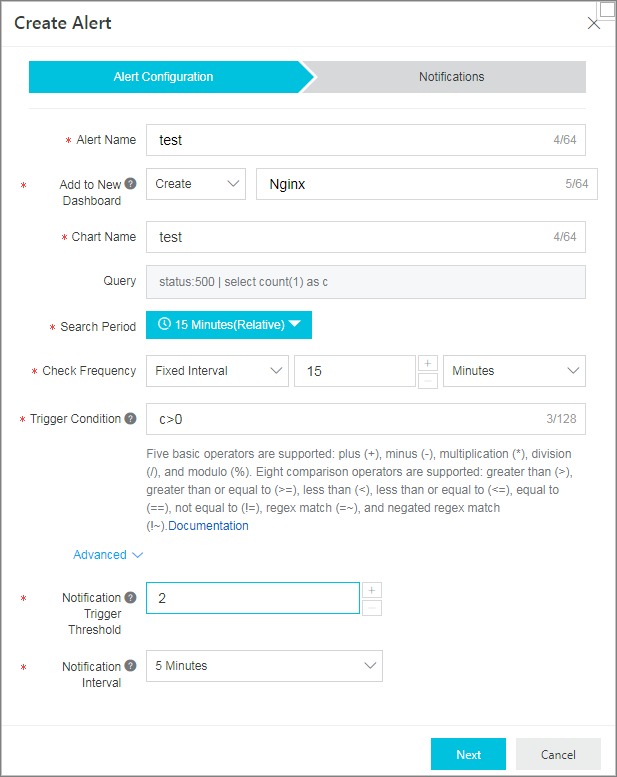The image size is (617, 777).
Task: Open the Fixed Interval dropdown
Action: (x=217, y=371)
